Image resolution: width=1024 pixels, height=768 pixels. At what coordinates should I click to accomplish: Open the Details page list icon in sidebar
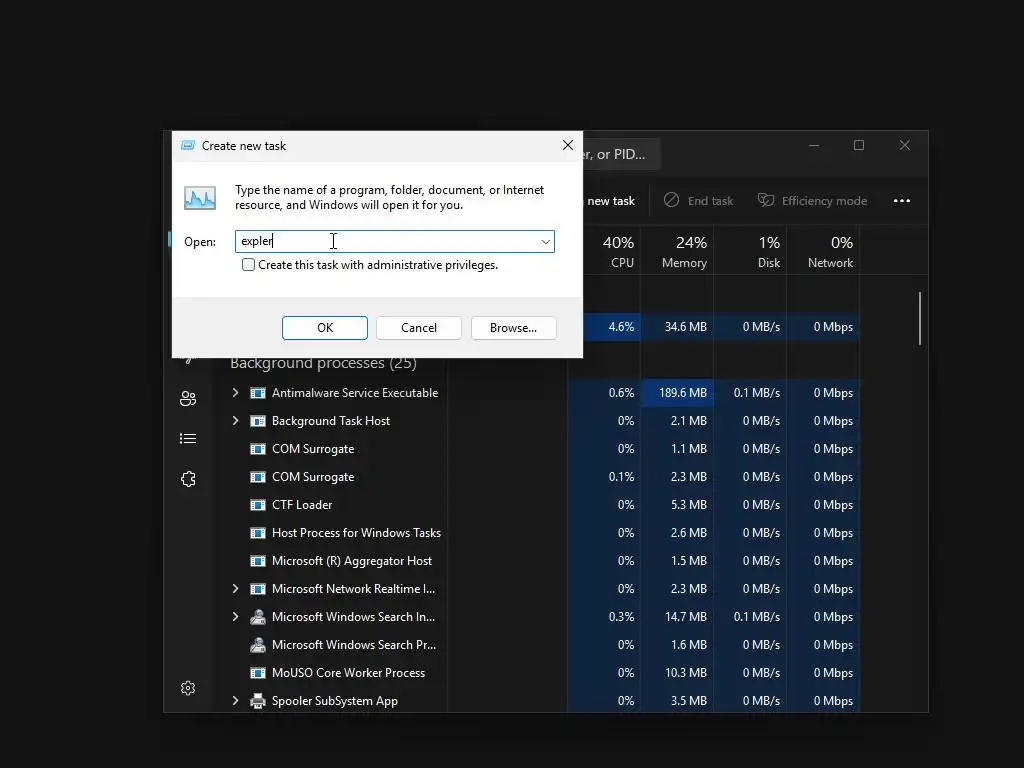click(x=188, y=438)
